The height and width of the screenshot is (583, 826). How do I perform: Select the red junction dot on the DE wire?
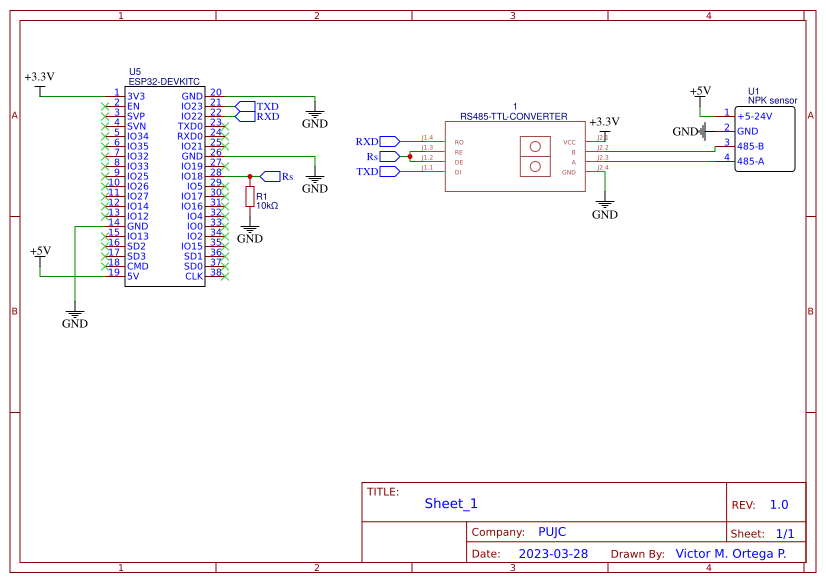coord(410,156)
